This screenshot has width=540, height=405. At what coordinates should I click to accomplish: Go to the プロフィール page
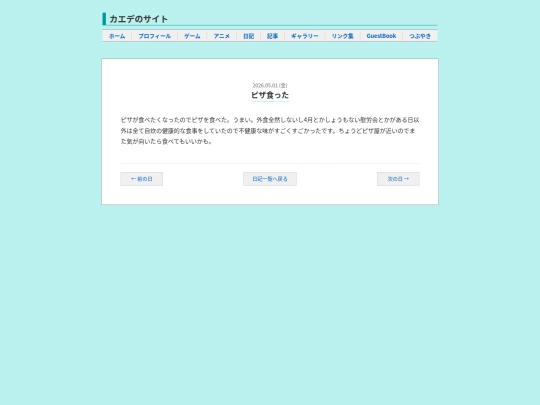coord(154,36)
